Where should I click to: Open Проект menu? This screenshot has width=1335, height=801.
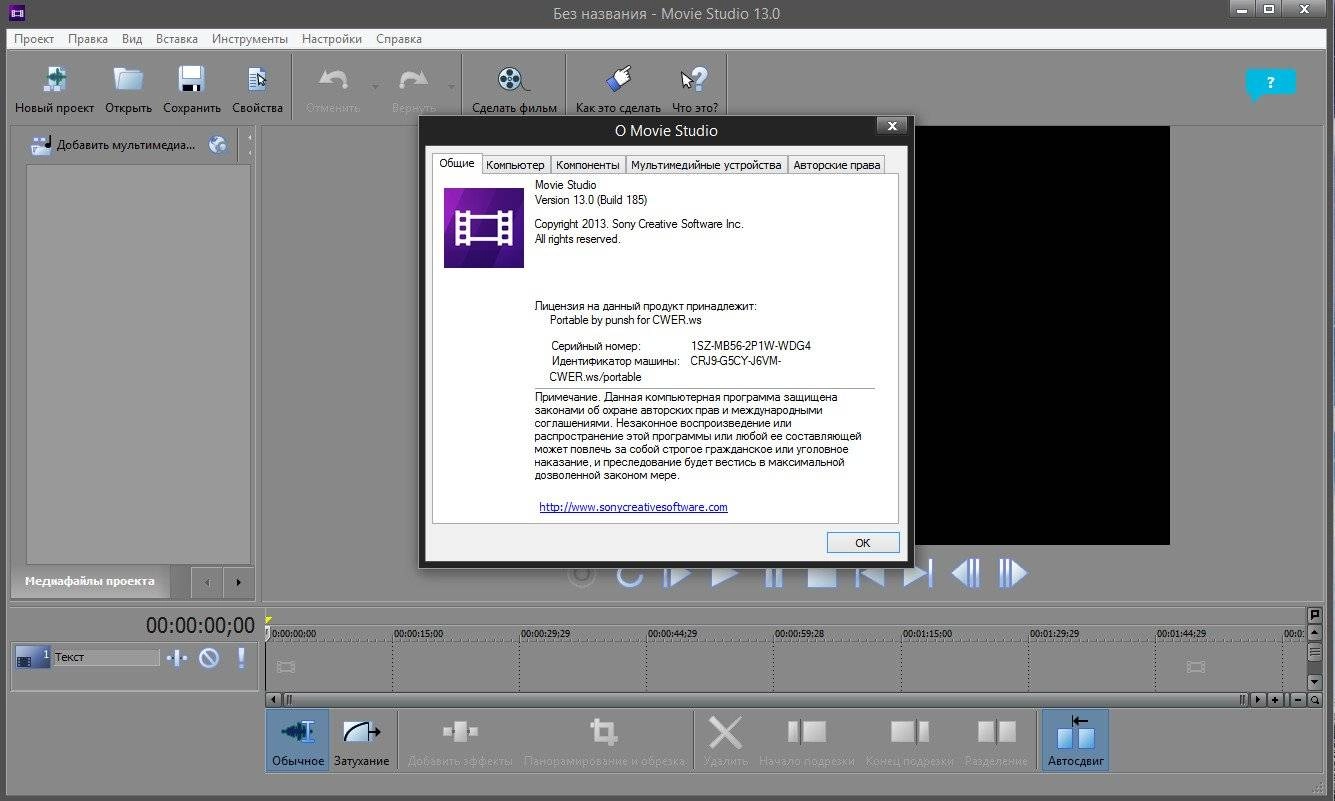click(x=34, y=39)
